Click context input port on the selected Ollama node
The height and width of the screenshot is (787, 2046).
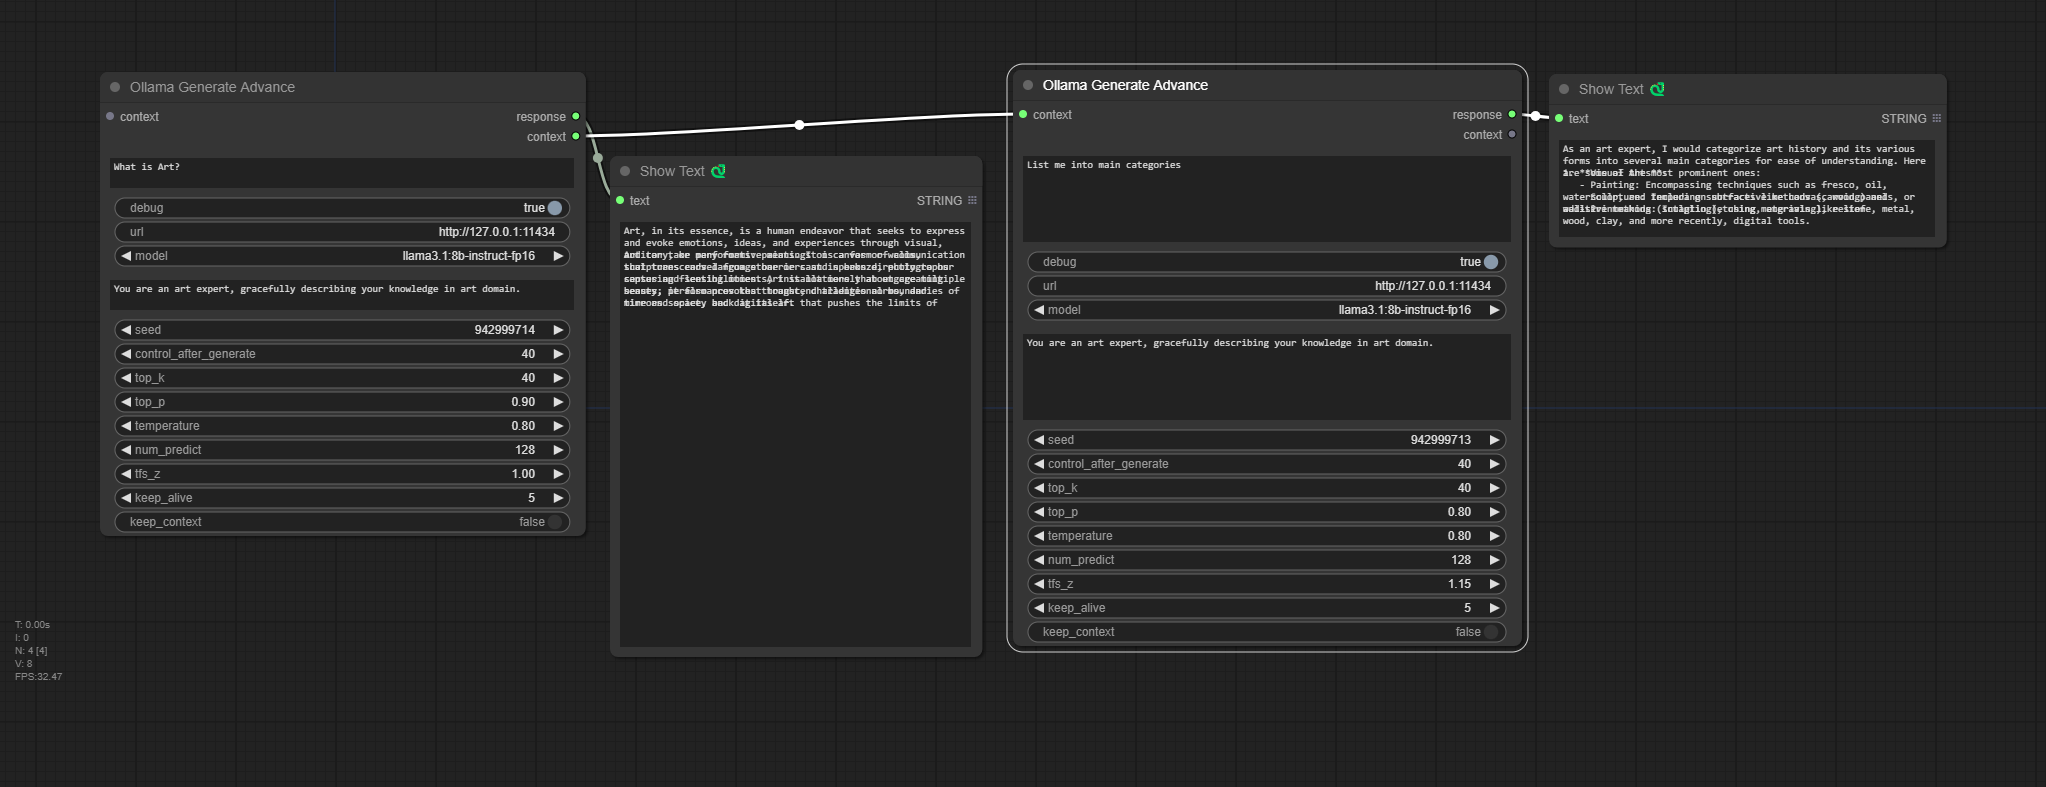point(1023,114)
